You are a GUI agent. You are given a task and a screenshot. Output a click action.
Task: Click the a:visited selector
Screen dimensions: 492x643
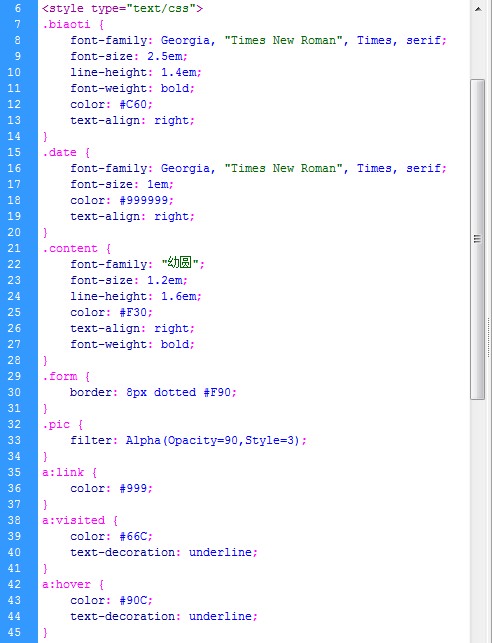(73, 520)
